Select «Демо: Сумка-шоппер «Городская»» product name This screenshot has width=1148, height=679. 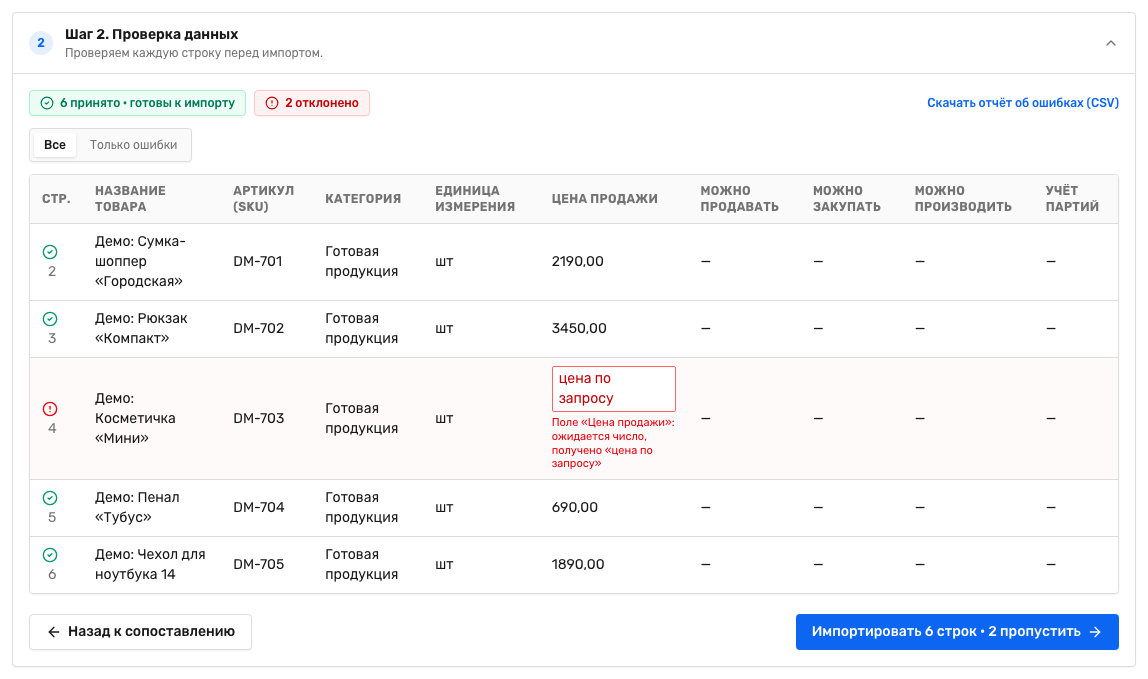click(140, 261)
